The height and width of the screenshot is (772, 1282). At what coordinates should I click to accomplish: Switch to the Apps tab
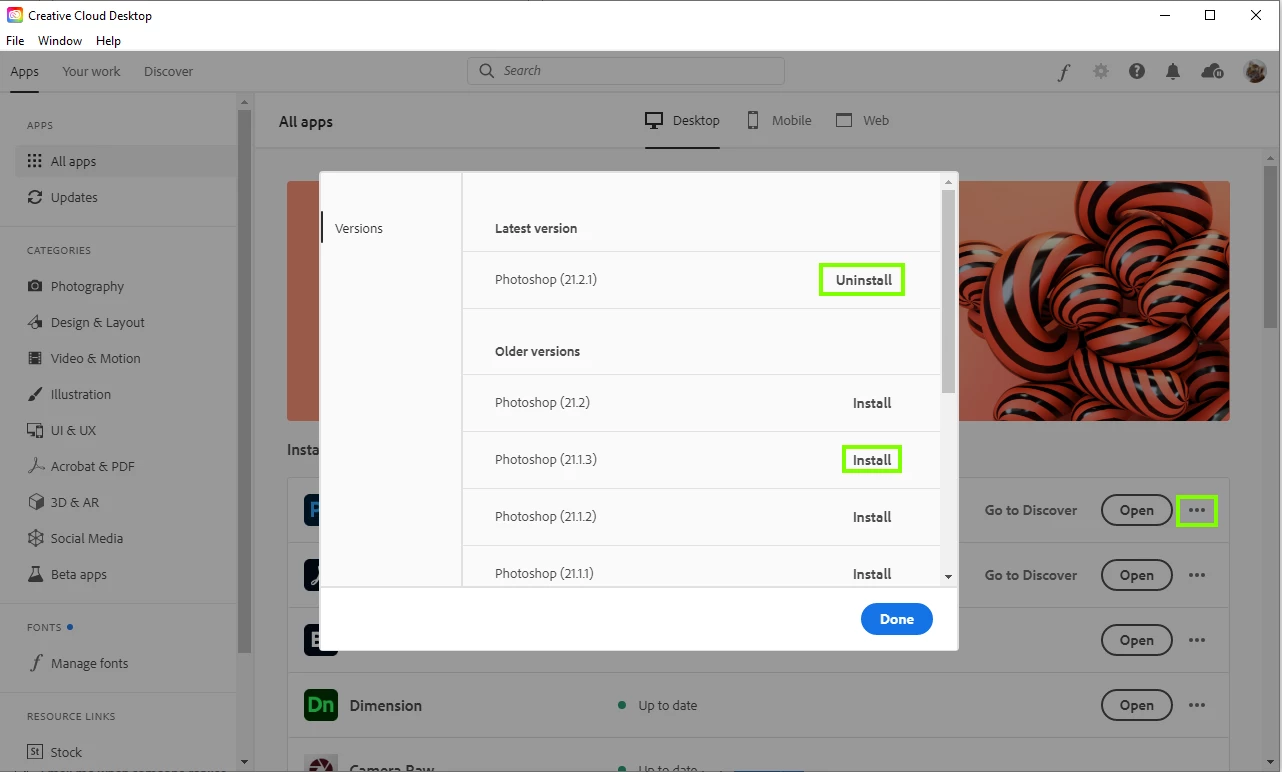coord(25,72)
